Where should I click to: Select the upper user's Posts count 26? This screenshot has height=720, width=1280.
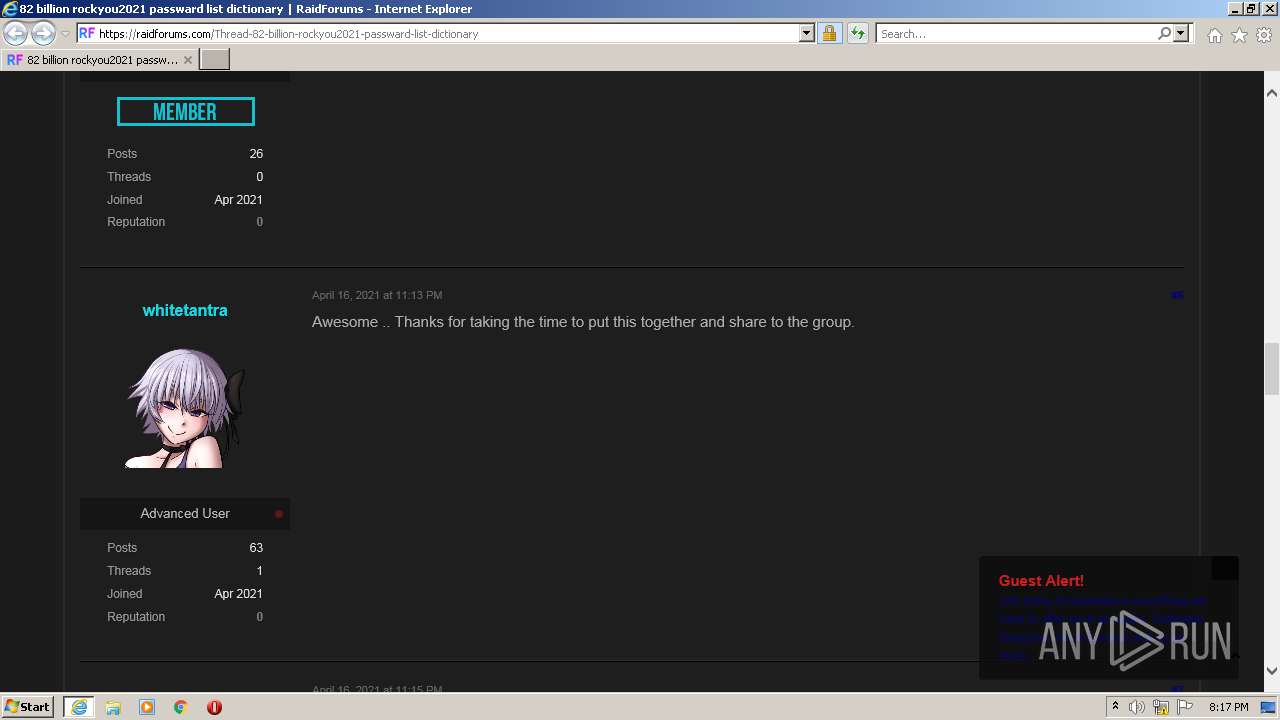pyautogui.click(x=256, y=154)
